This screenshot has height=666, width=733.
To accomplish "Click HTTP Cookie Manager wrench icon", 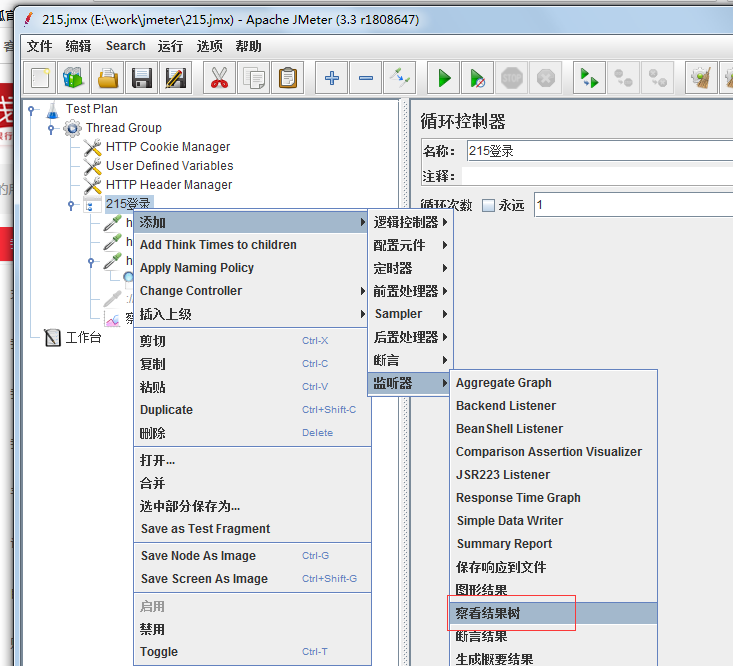I will 93,147.
